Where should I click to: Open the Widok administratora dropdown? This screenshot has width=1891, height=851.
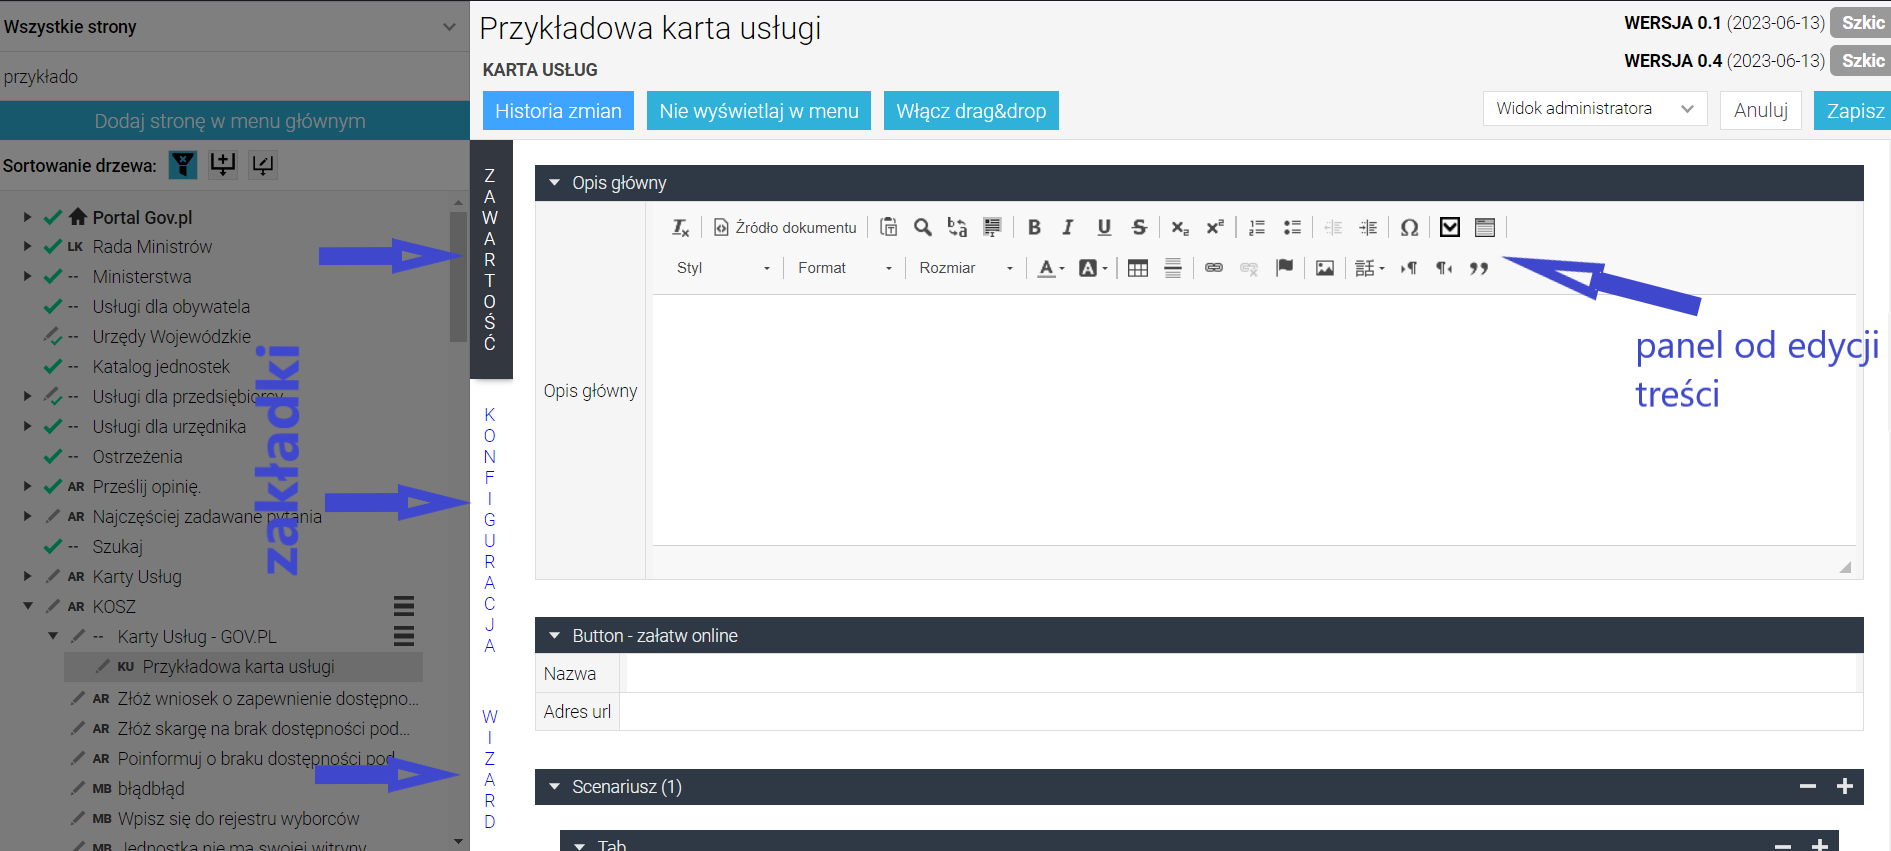click(1594, 109)
